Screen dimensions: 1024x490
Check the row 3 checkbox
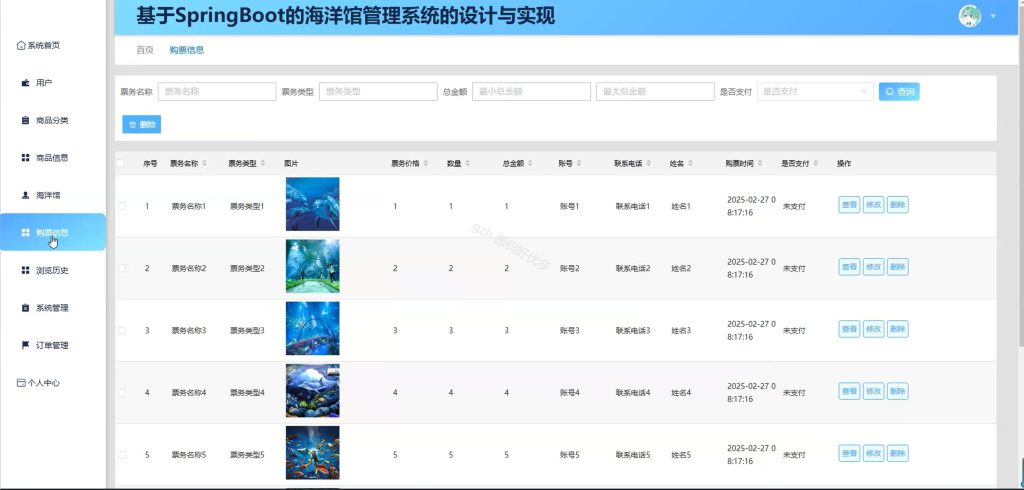coord(121,331)
